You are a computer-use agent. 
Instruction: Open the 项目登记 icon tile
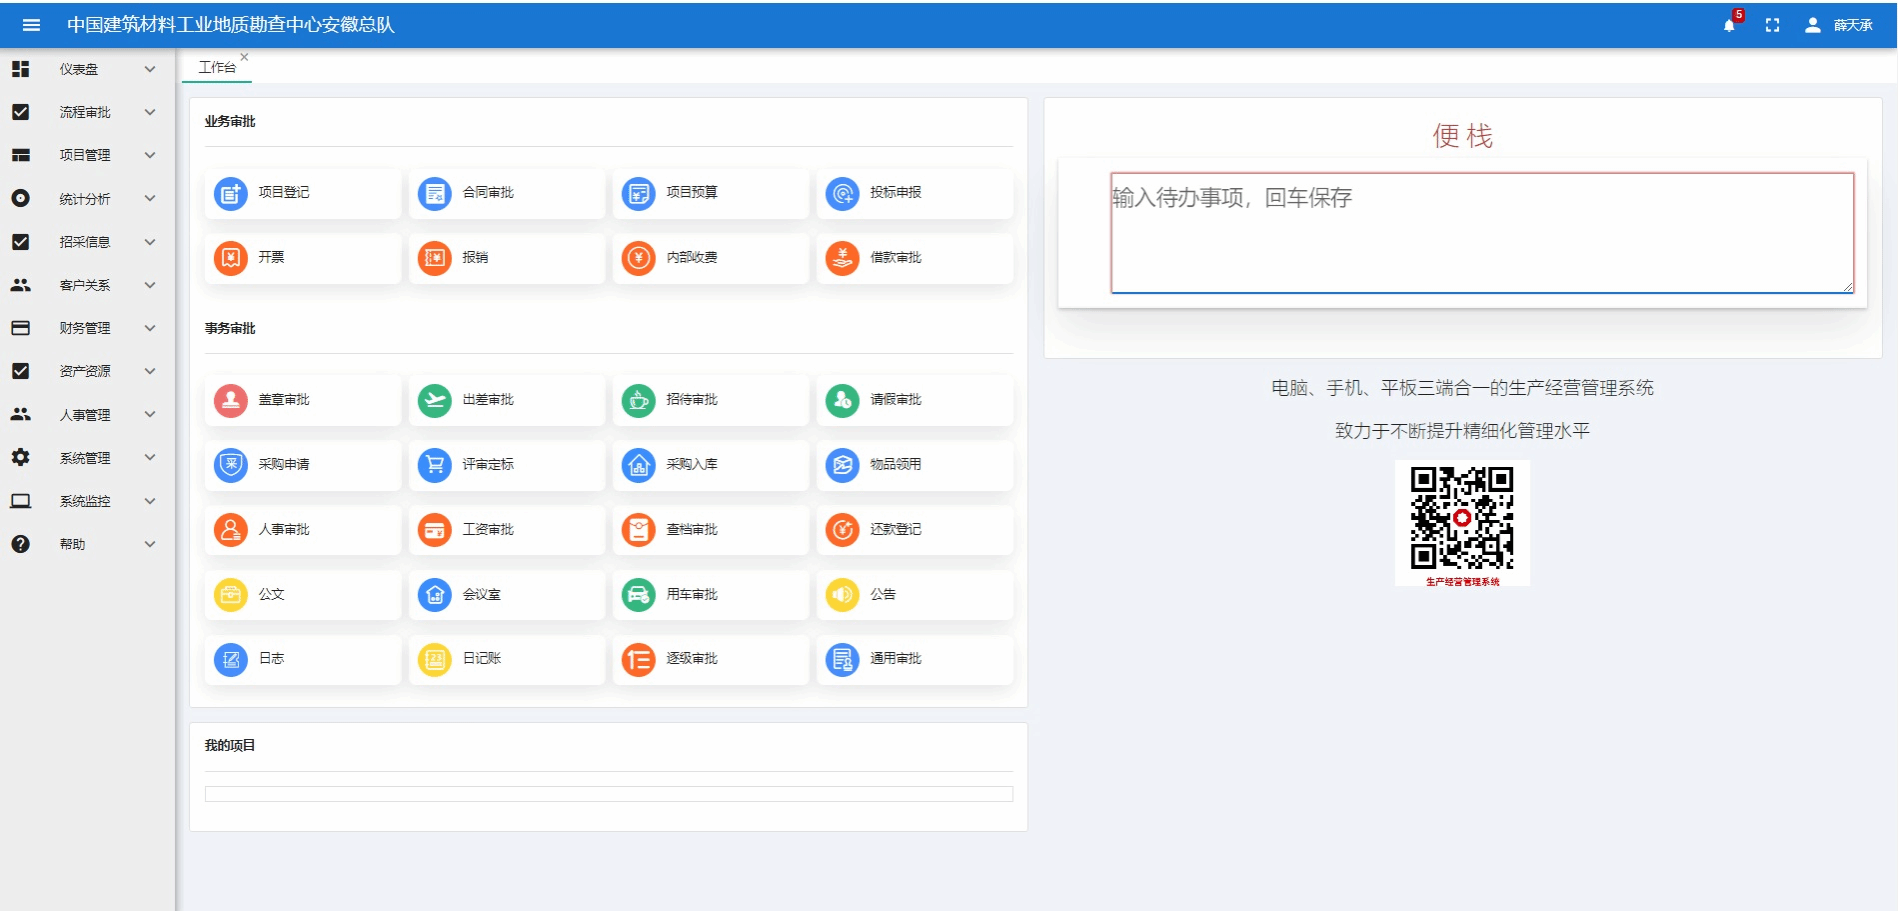tap(231, 193)
